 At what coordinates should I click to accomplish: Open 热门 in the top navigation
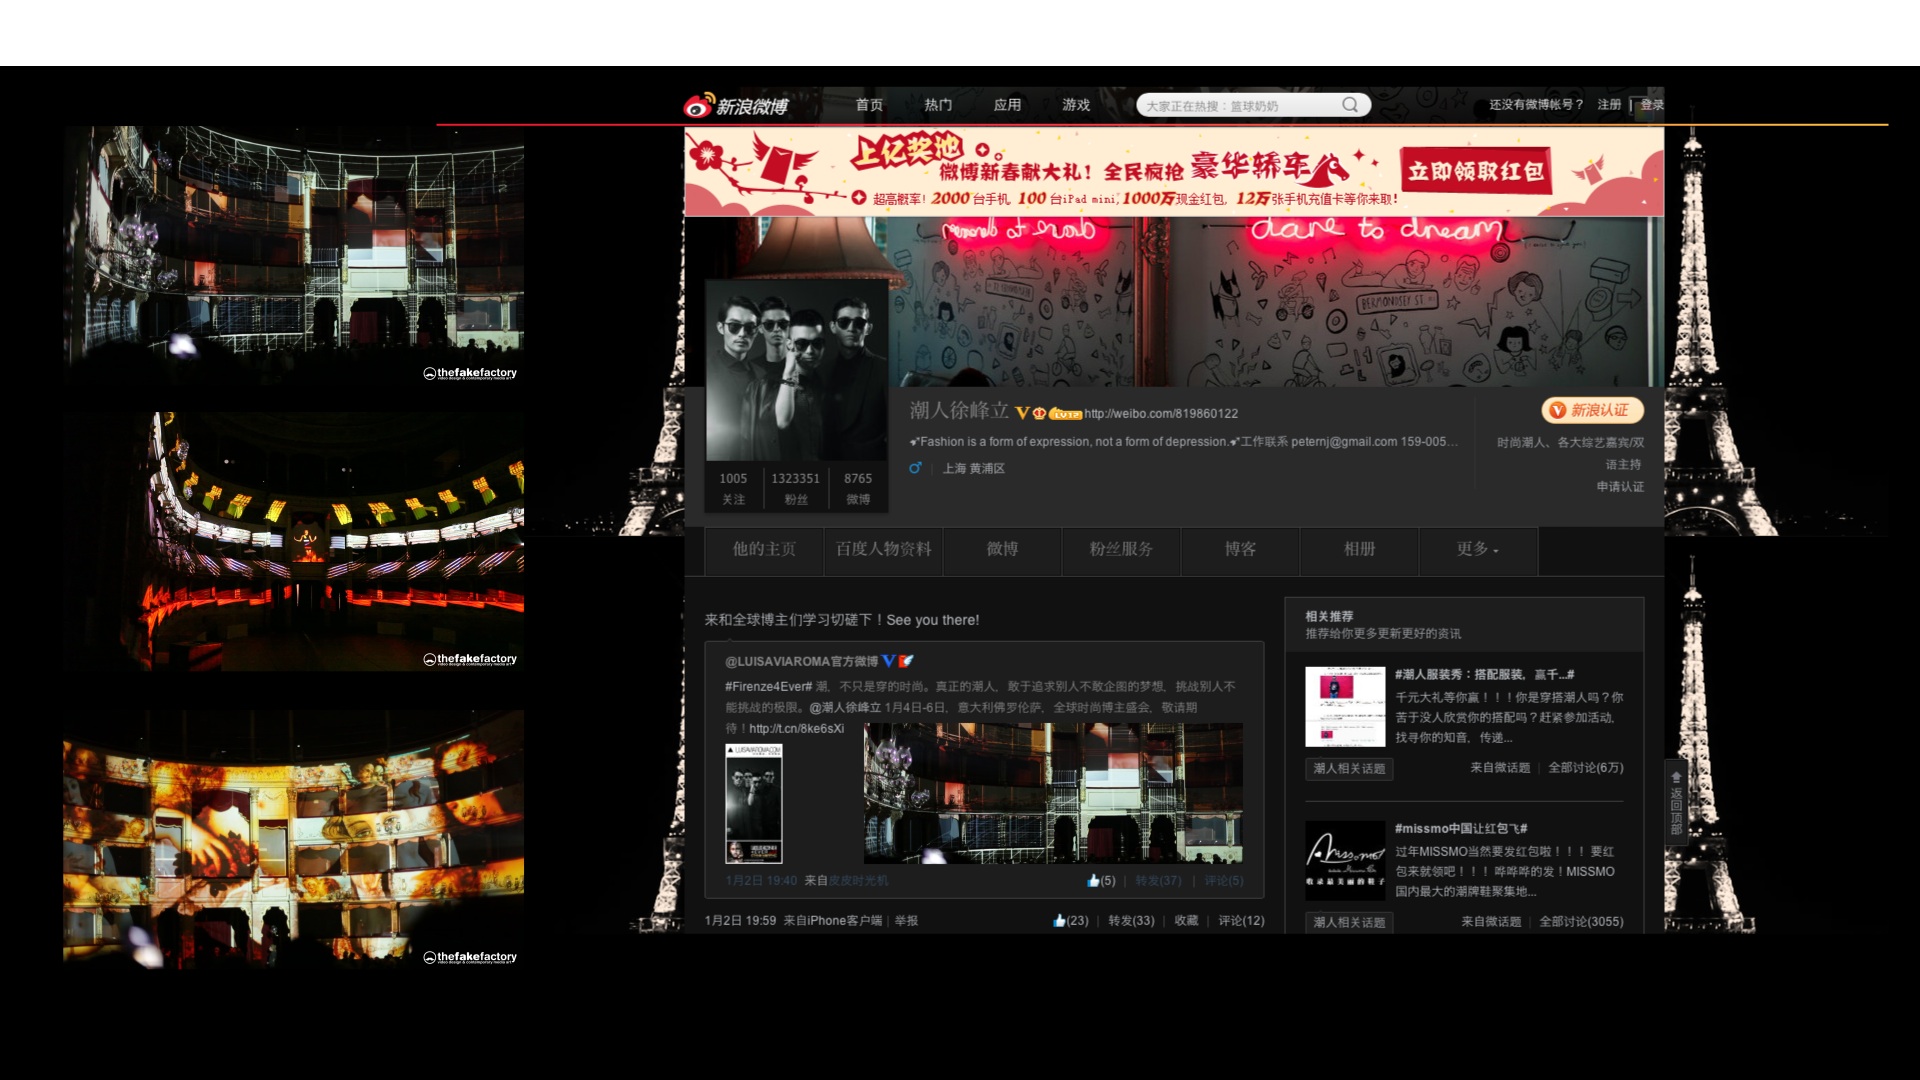938,105
